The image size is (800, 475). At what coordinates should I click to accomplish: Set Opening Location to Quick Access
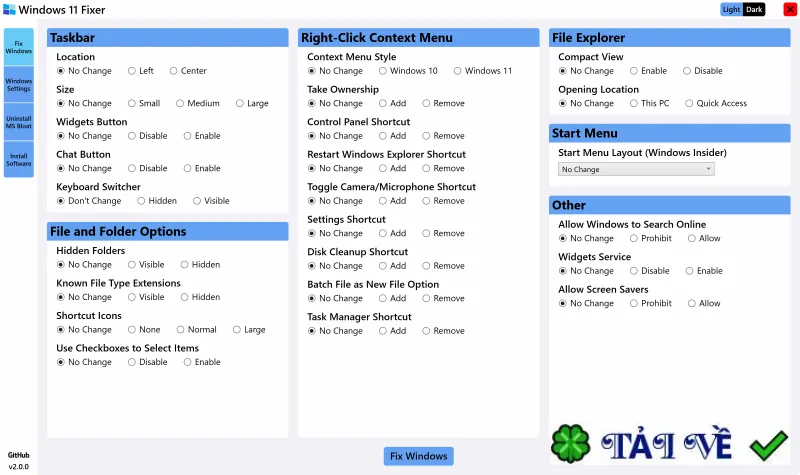click(x=716, y=103)
